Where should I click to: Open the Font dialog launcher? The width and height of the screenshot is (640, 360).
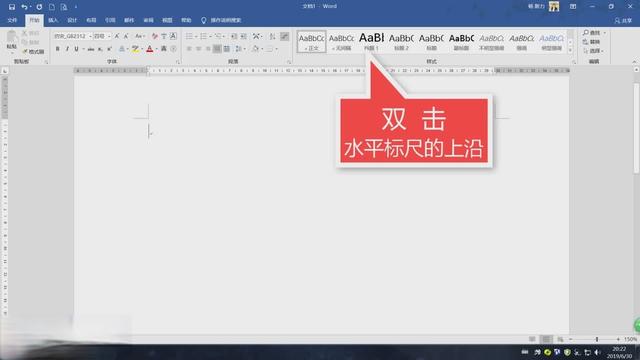178,62
